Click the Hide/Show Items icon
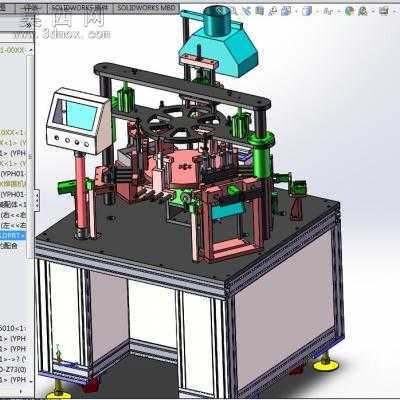 (x=328, y=11)
